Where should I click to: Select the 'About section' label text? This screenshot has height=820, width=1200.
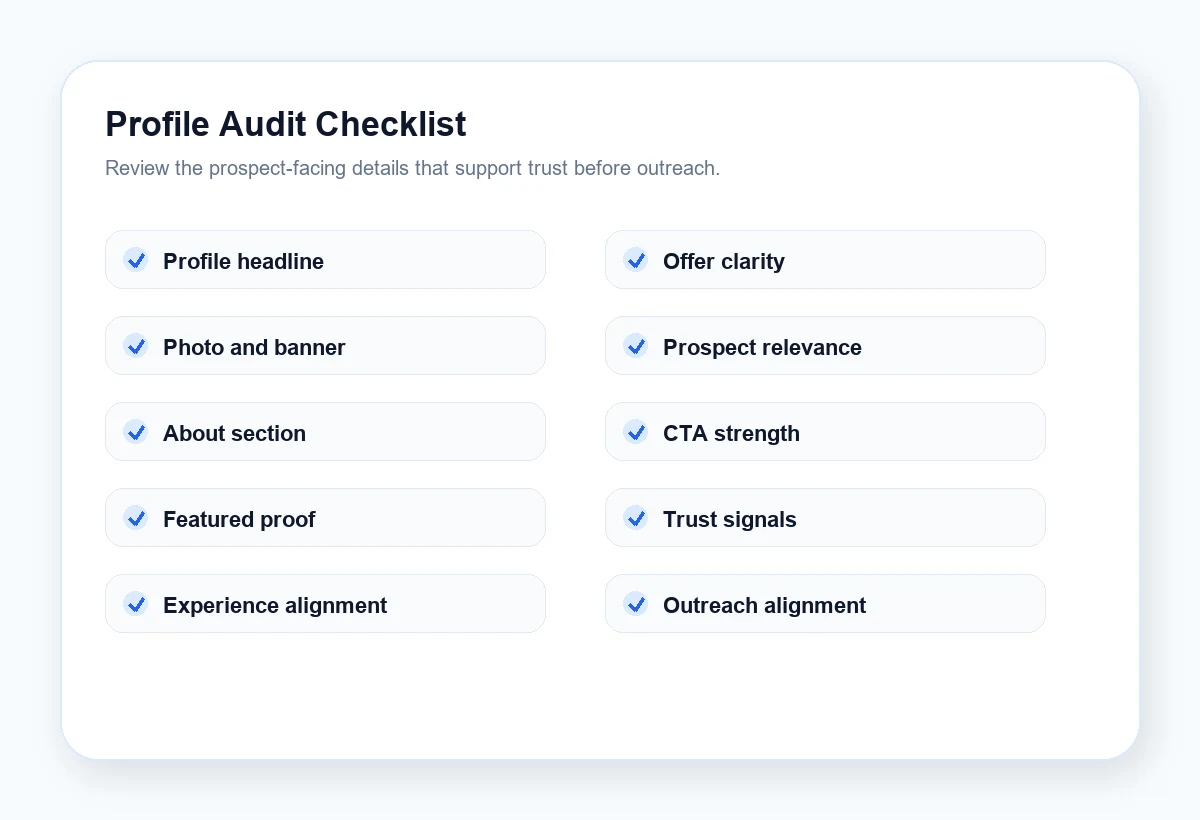pos(234,433)
